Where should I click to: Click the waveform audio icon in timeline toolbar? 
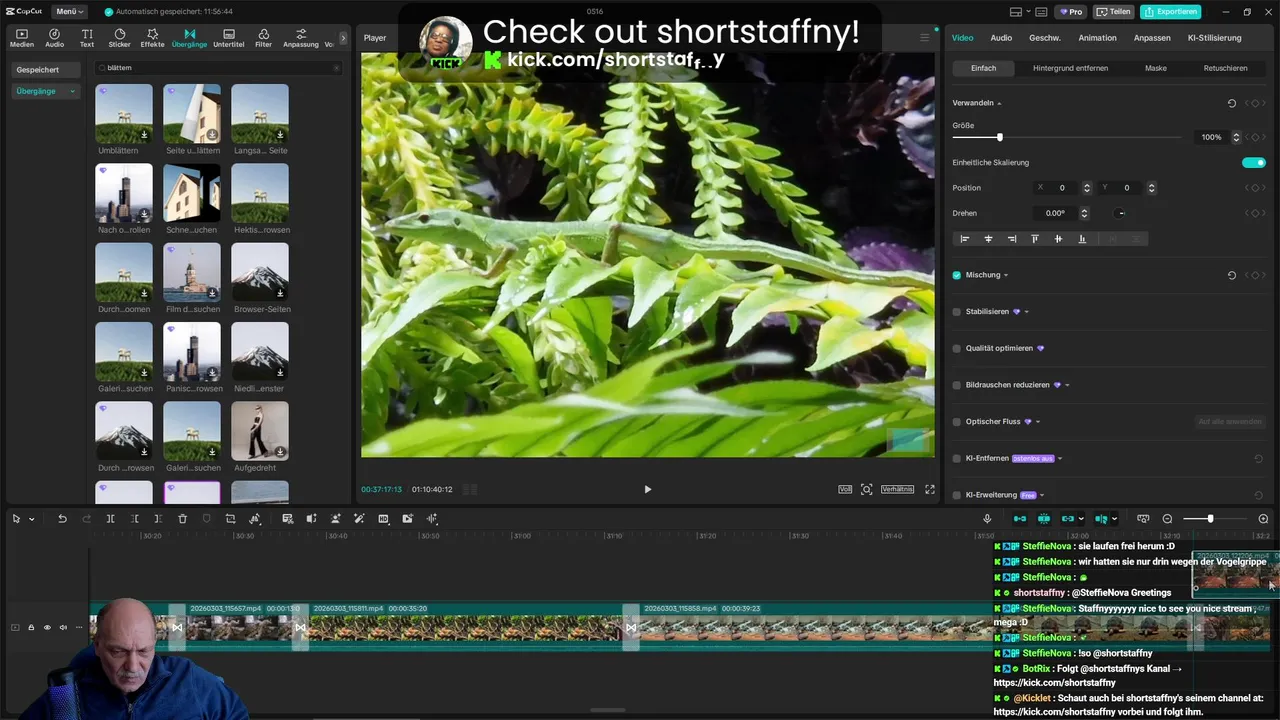click(432, 519)
